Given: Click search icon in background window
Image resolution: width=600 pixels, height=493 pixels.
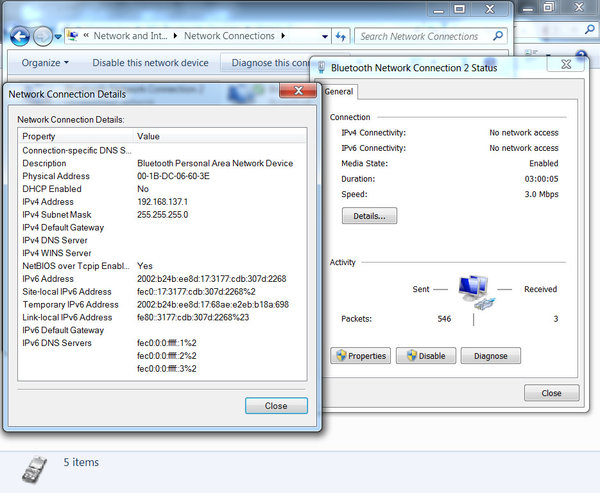Looking at the screenshot, I should [x=590, y=29].
